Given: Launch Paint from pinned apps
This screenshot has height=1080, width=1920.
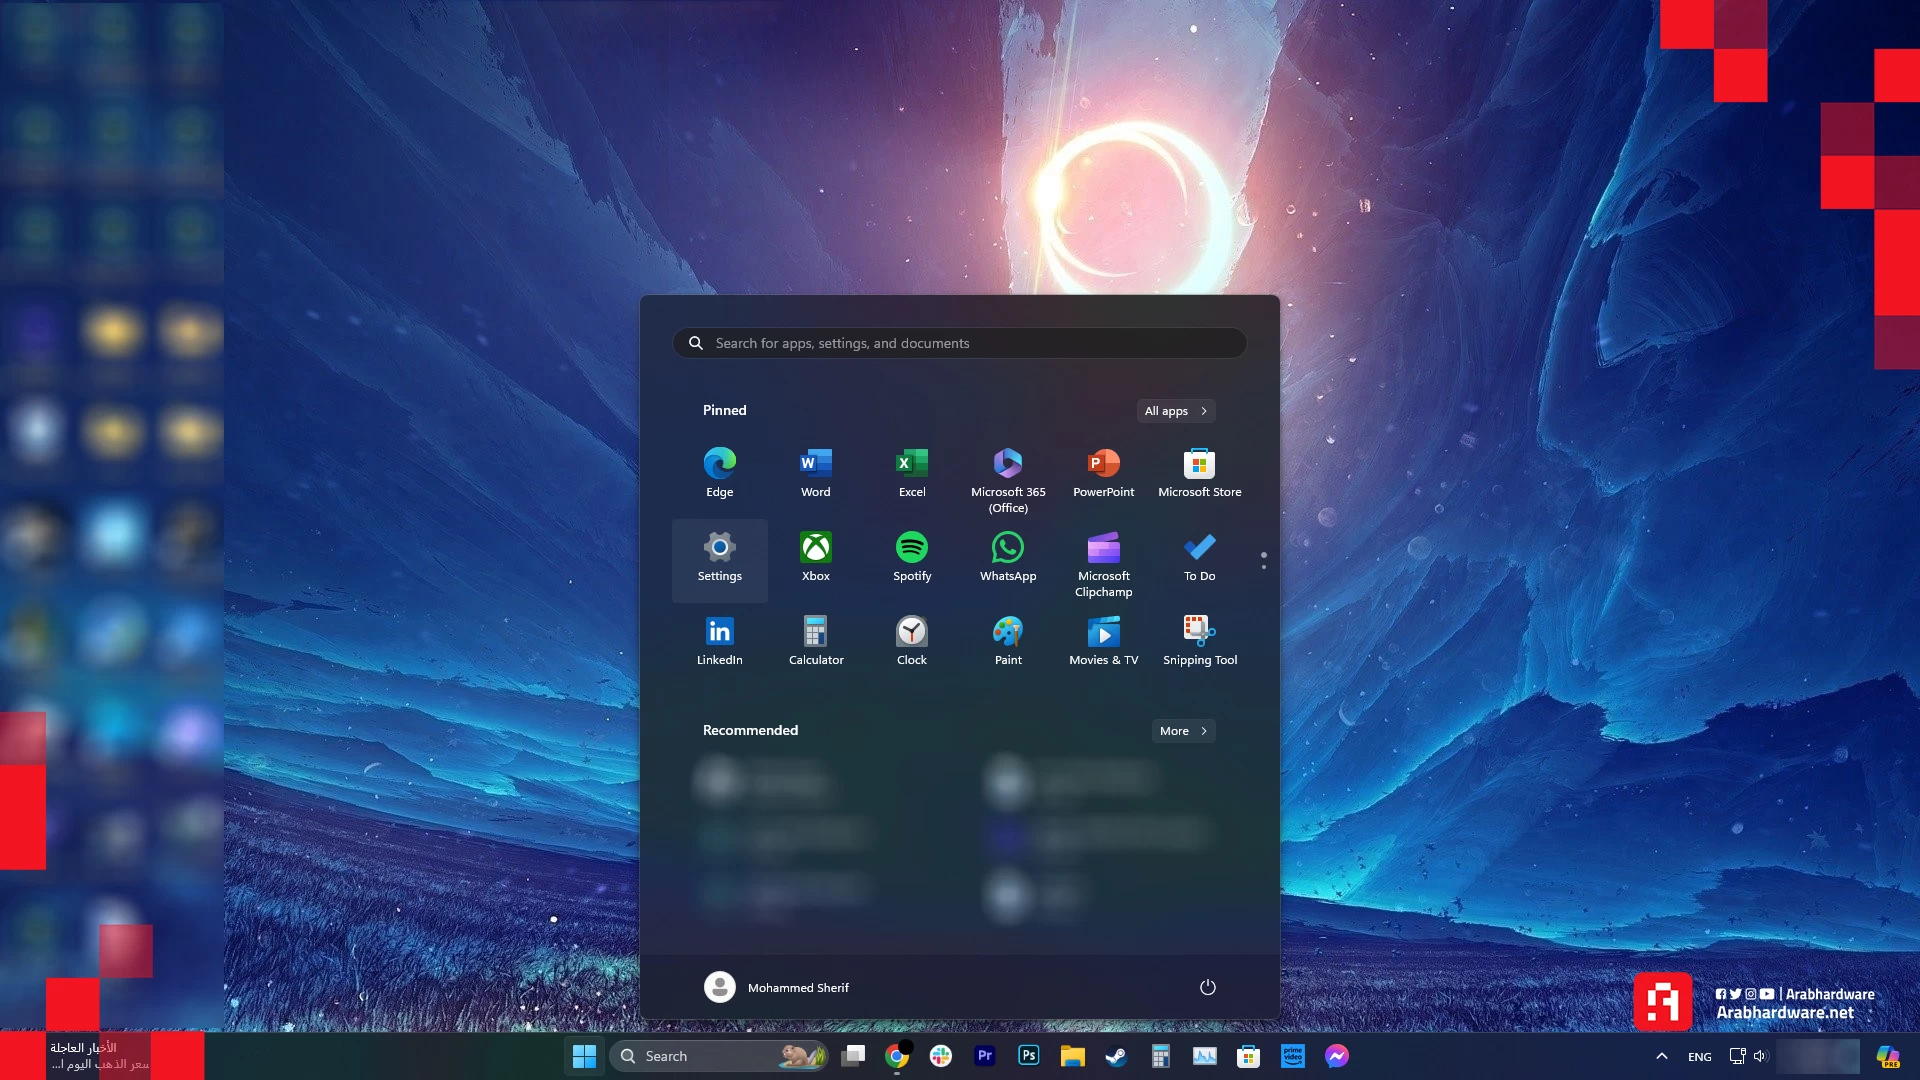Looking at the screenshot, I should (x=1007, y=641).
